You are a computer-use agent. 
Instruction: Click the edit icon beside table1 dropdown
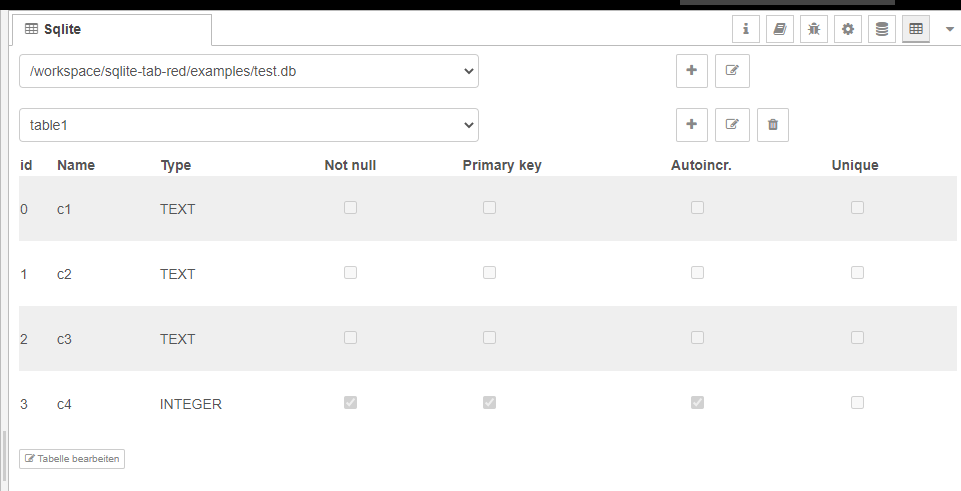click(x=732, y=125)
